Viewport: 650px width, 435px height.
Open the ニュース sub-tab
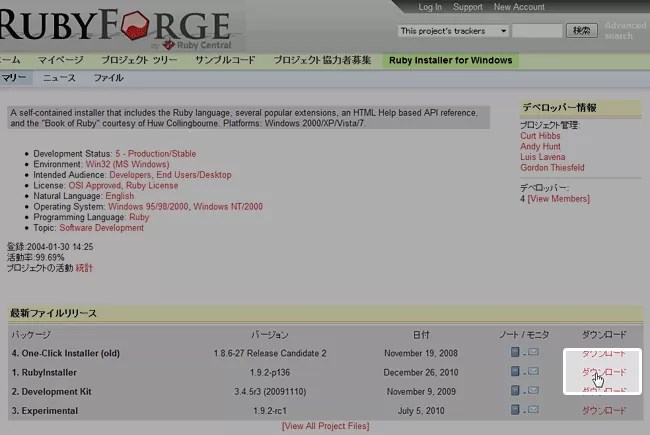click(x=59, y=78)
